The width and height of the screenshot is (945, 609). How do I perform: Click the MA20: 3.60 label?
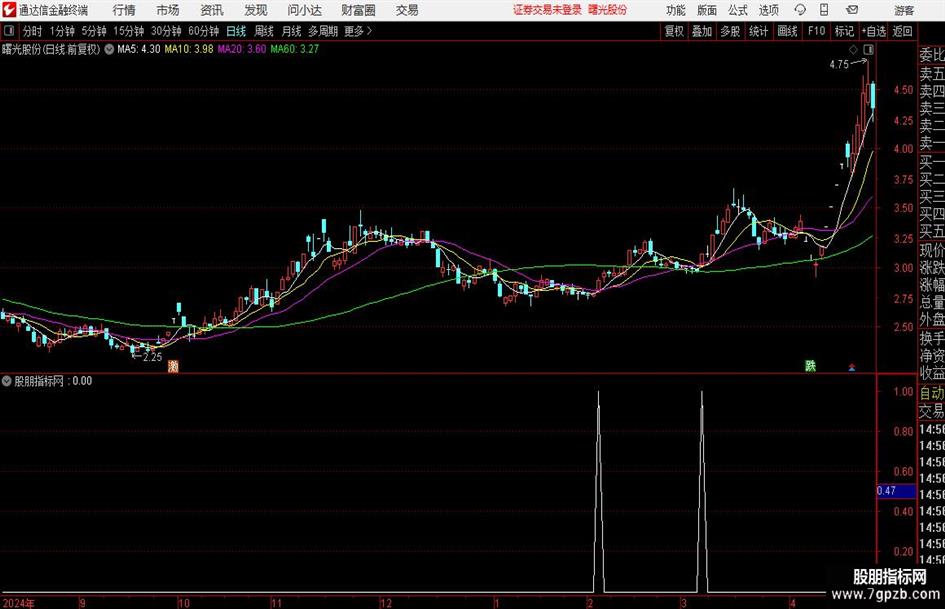click(x=242, y=49)
